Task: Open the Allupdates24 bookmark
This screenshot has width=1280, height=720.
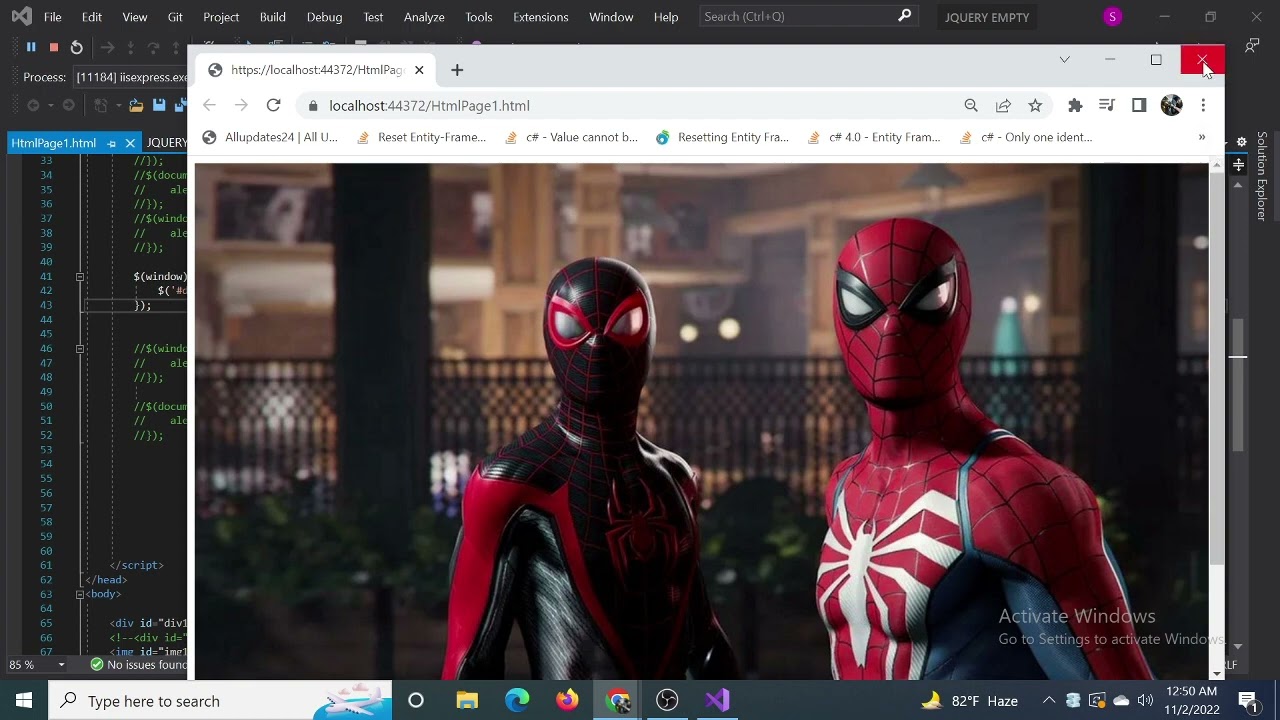Action: pyautogui.click(x=270, y=137)
